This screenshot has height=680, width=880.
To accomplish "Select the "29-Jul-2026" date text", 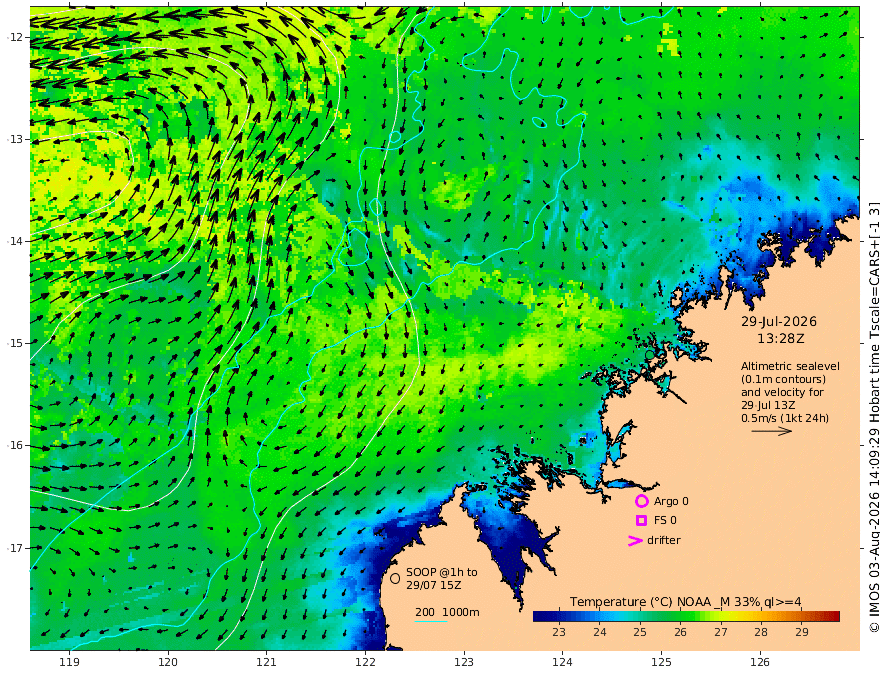I will tap(779, 321).
